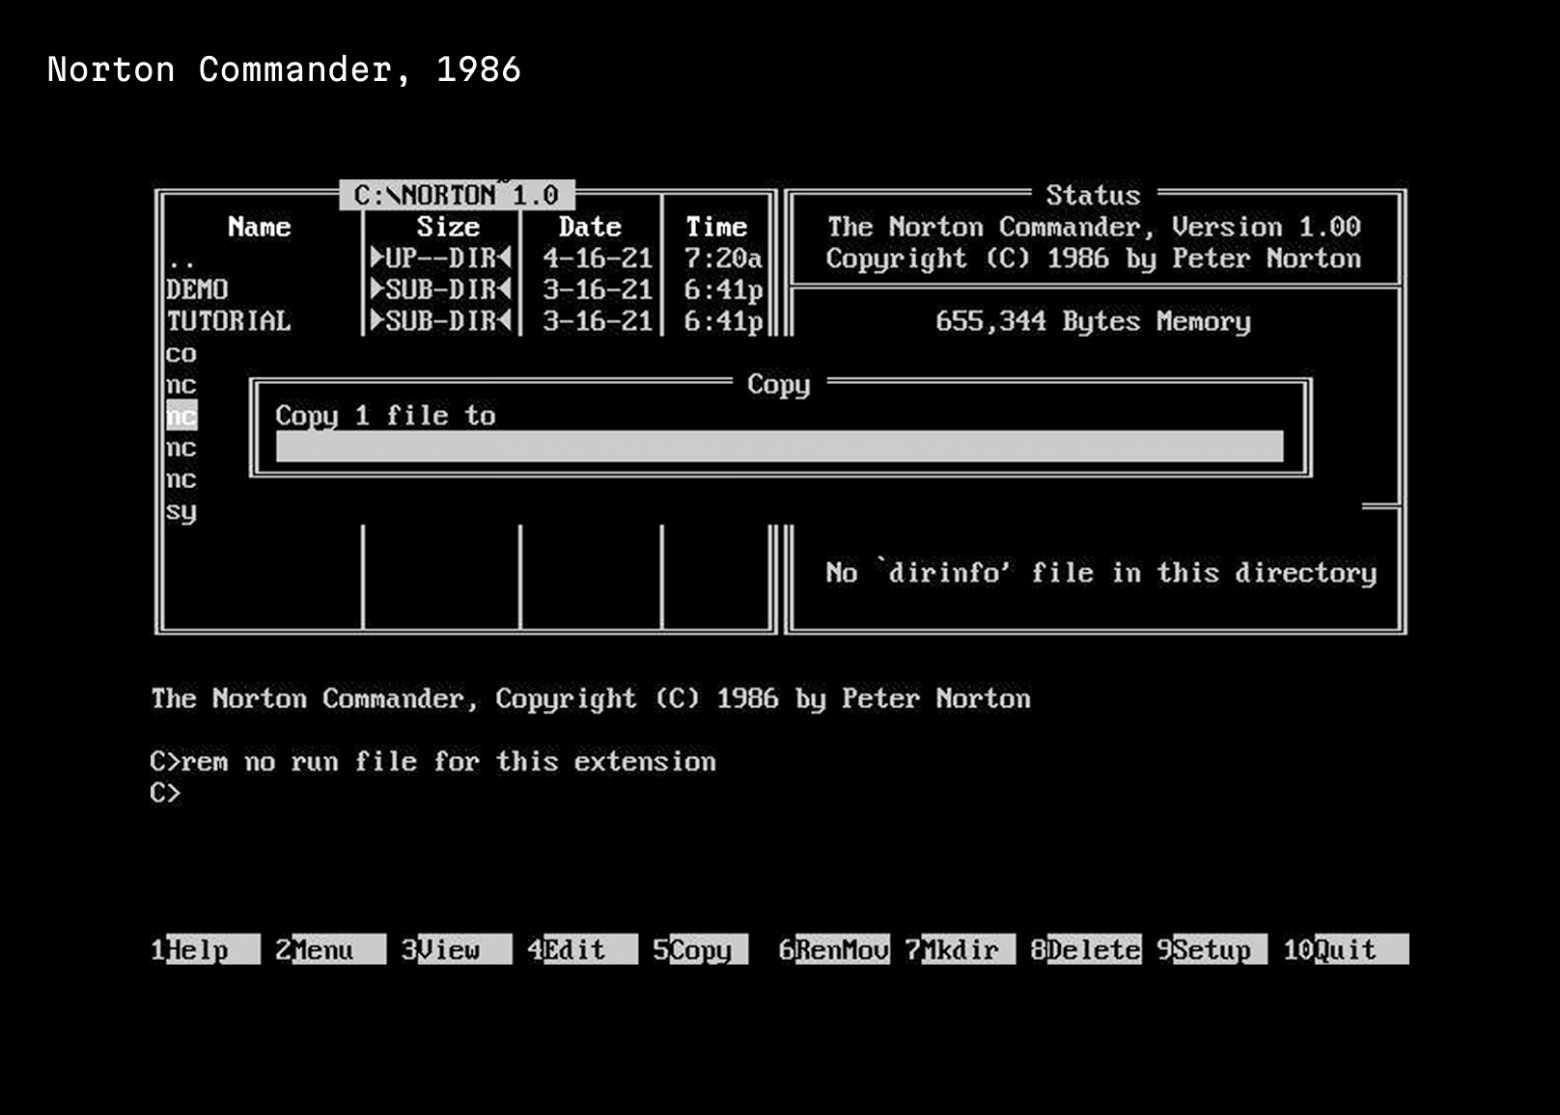Click the Status panel title
This screenshot has width=1560, height=1115.
[x=1093, y=195]
